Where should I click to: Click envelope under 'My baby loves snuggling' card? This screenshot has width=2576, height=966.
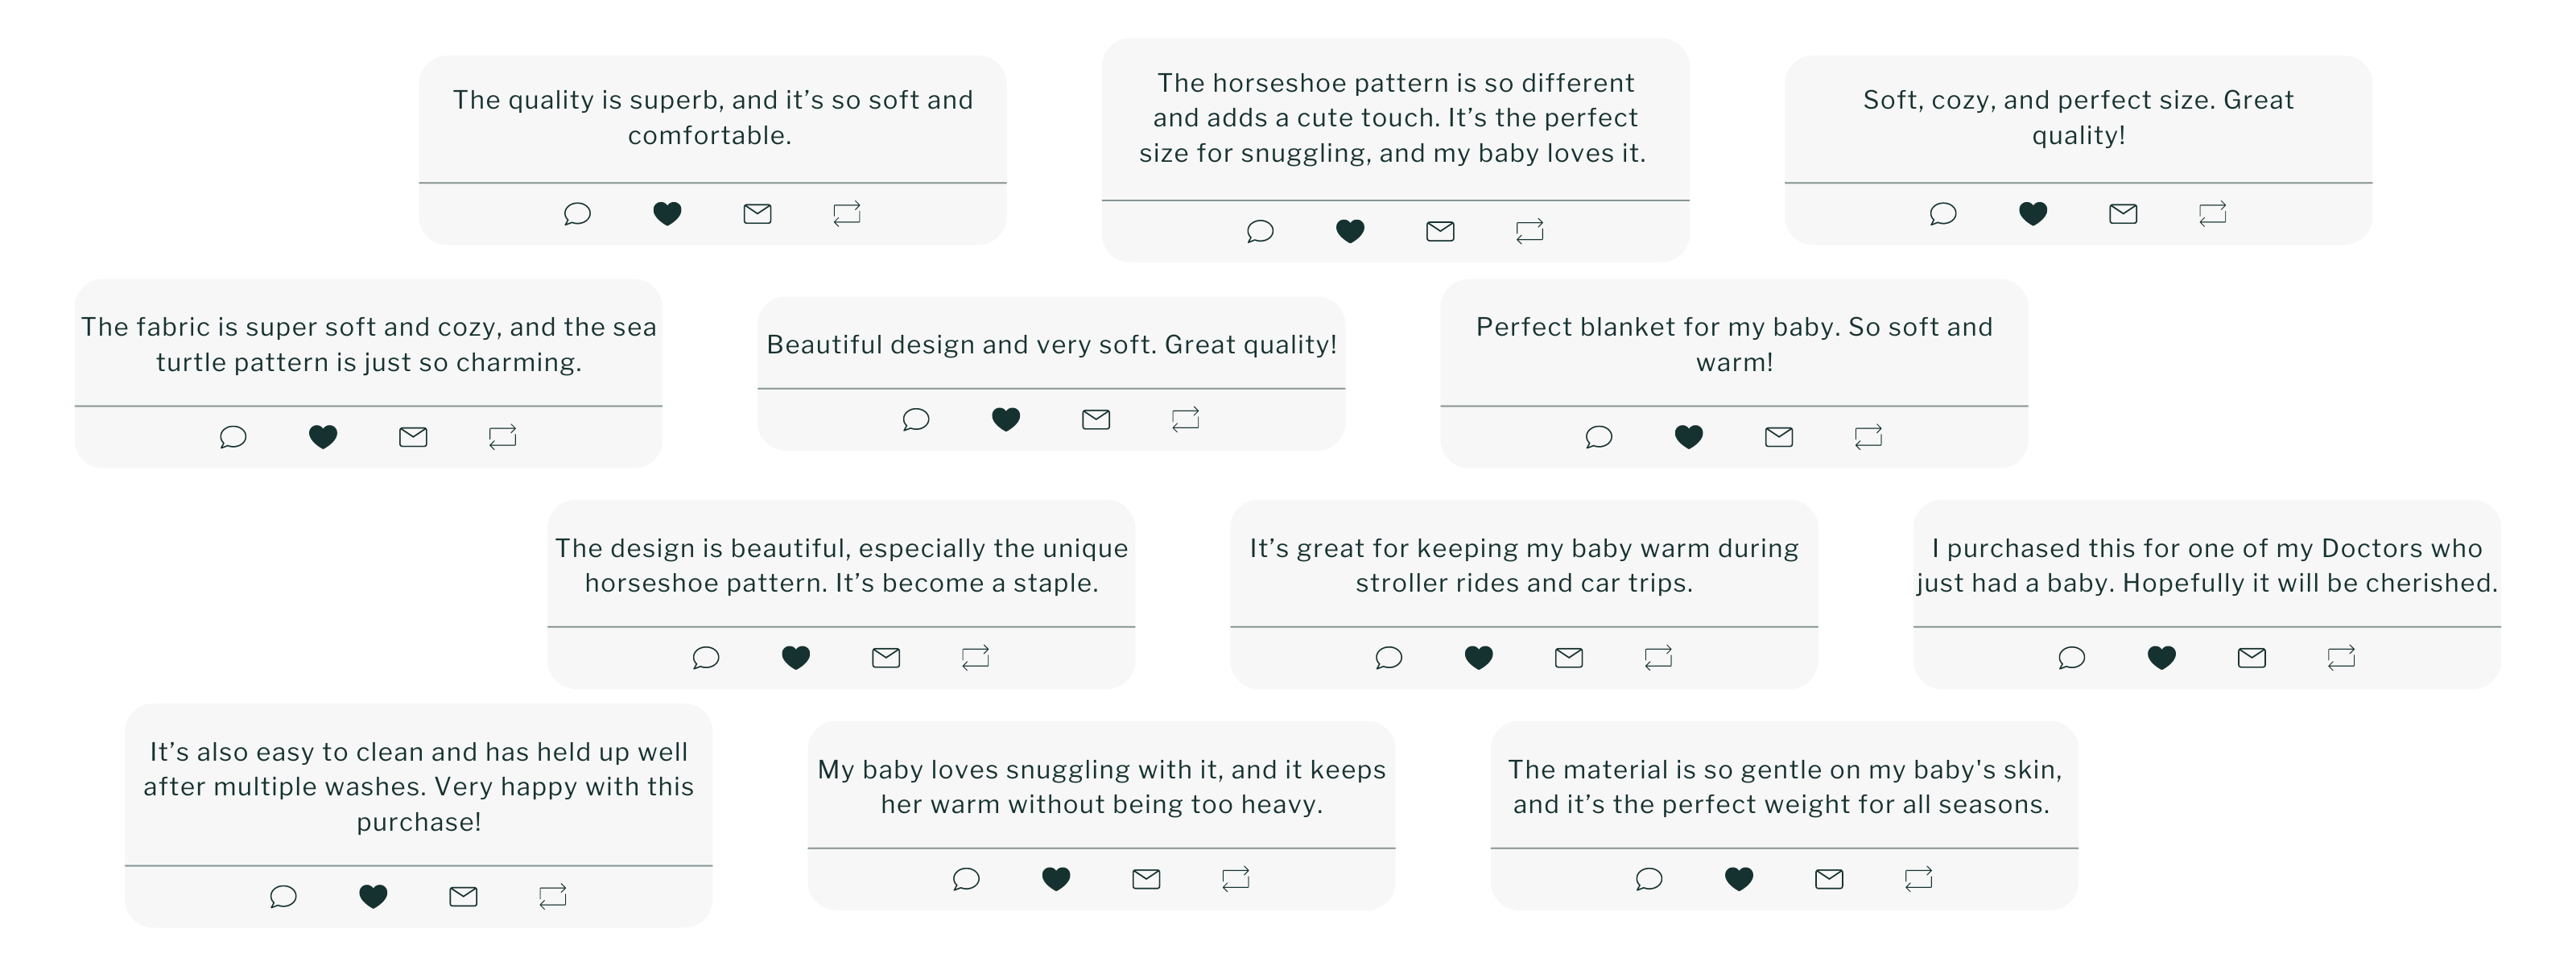1145,879
